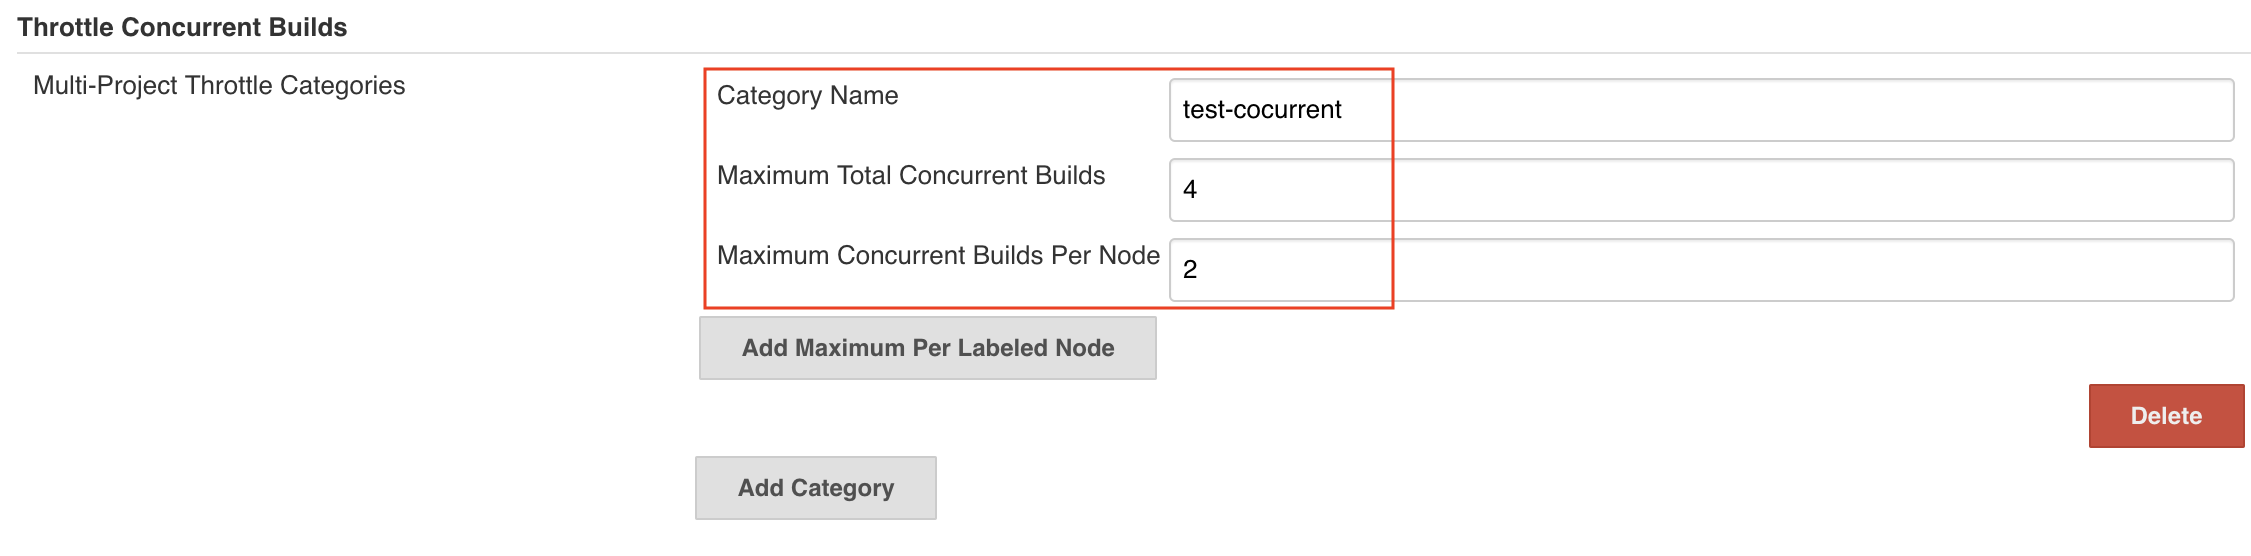The width and height of the screenshot is (2251, 556).
Task: Add a per-labeled-node maximum entry
Action: 927,348
